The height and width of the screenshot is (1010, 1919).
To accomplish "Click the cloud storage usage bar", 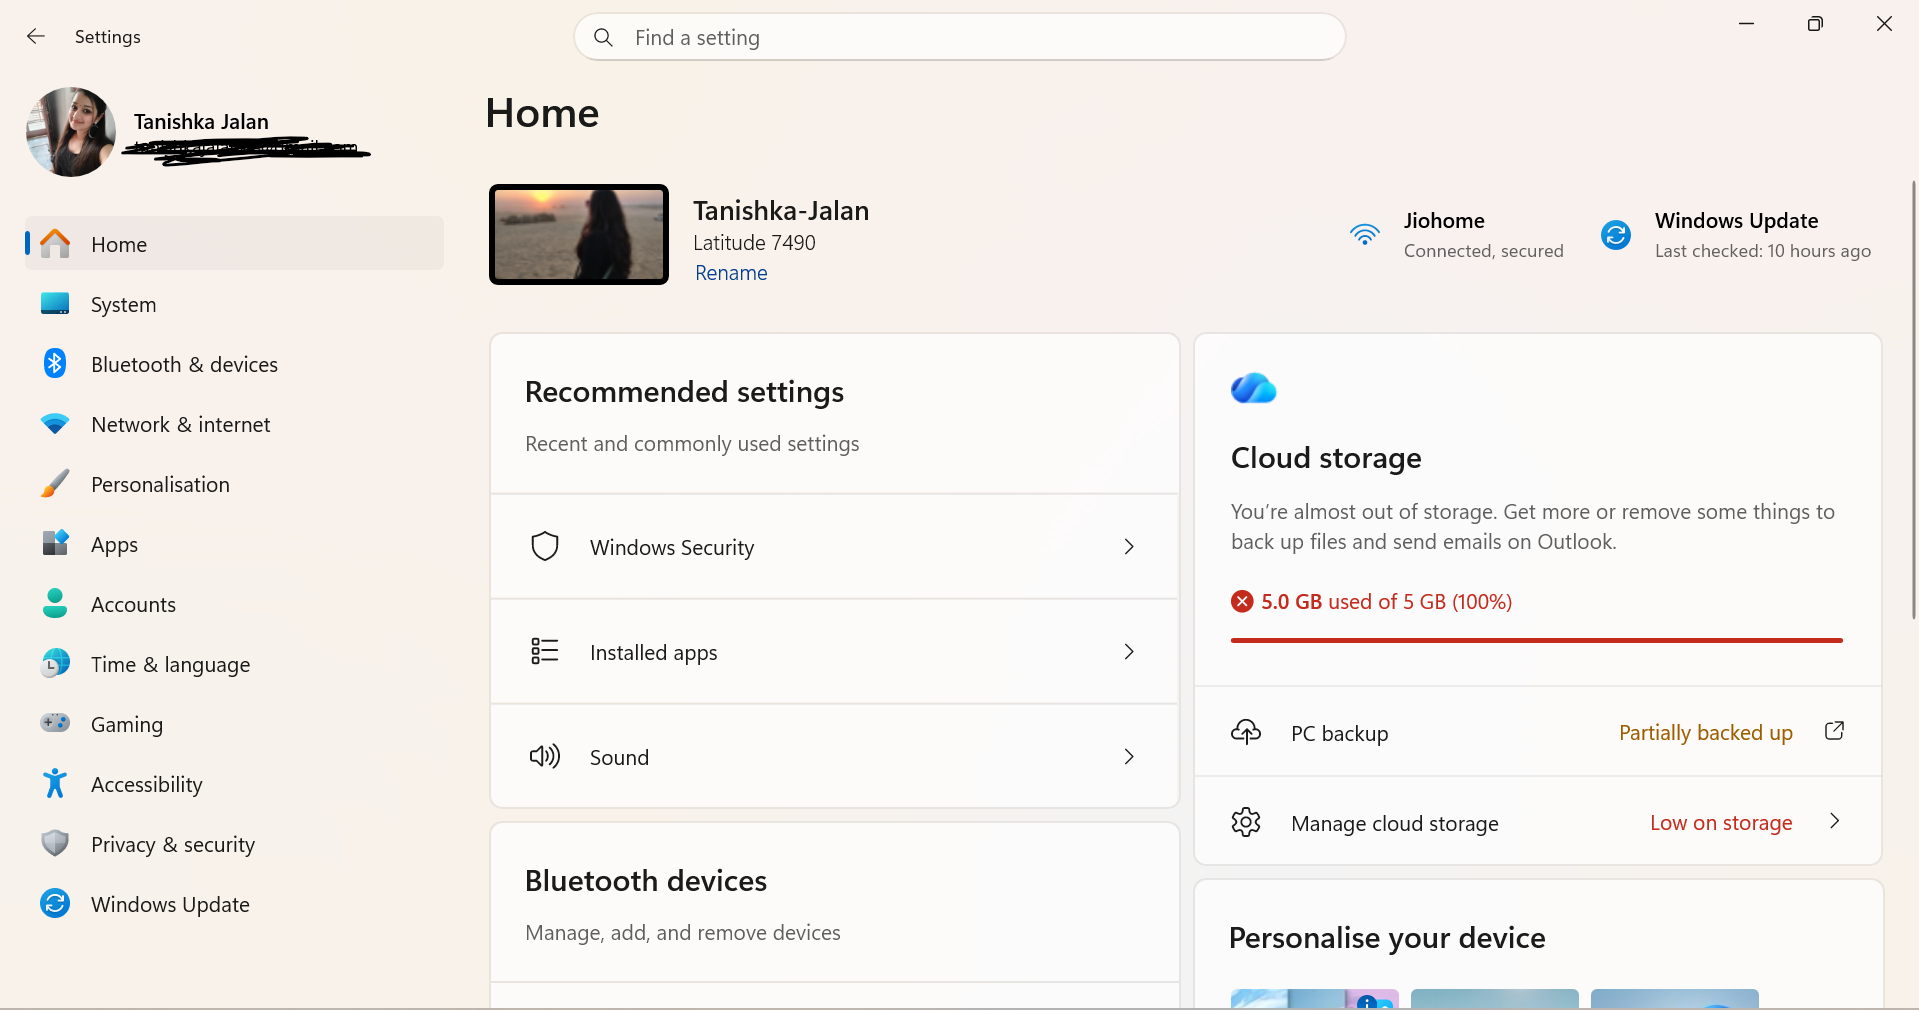I will (1536, 640).
